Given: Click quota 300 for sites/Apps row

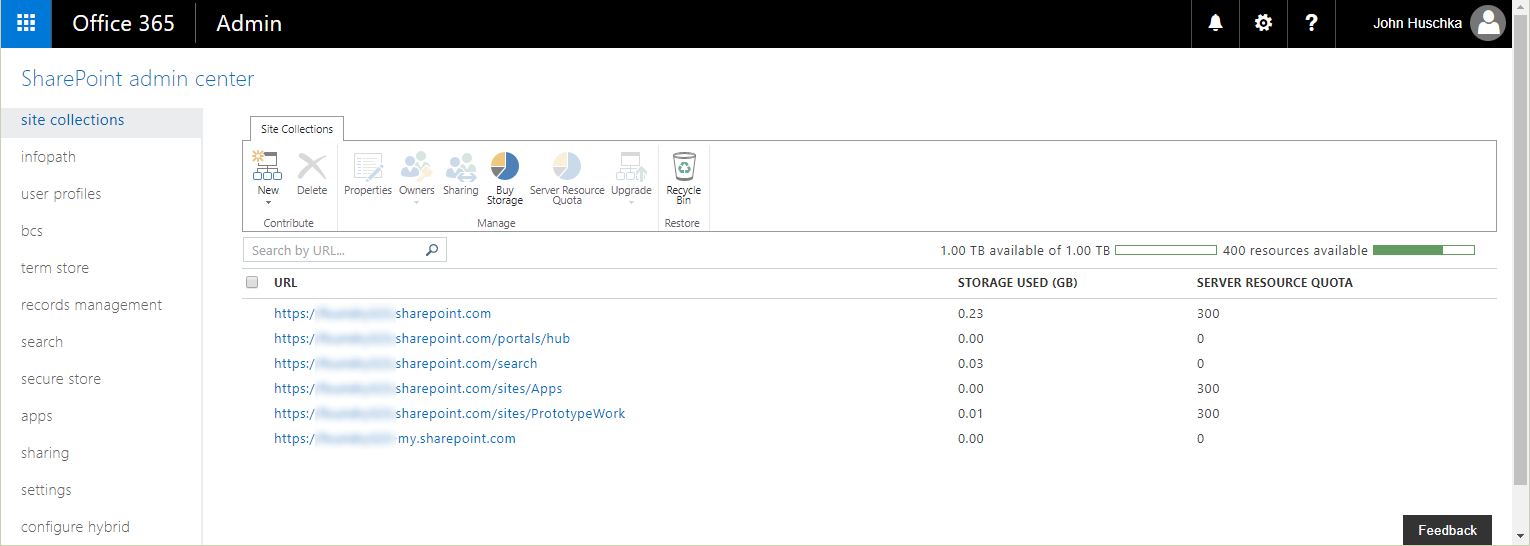Looking at the screenshot, I should 1208,389.
